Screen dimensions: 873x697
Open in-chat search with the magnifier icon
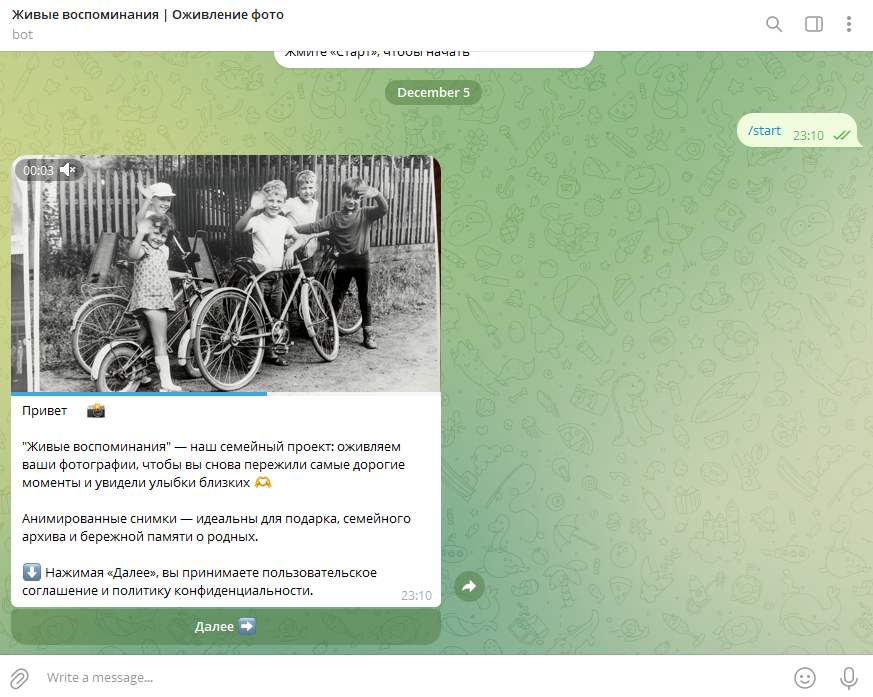point(773,24)
